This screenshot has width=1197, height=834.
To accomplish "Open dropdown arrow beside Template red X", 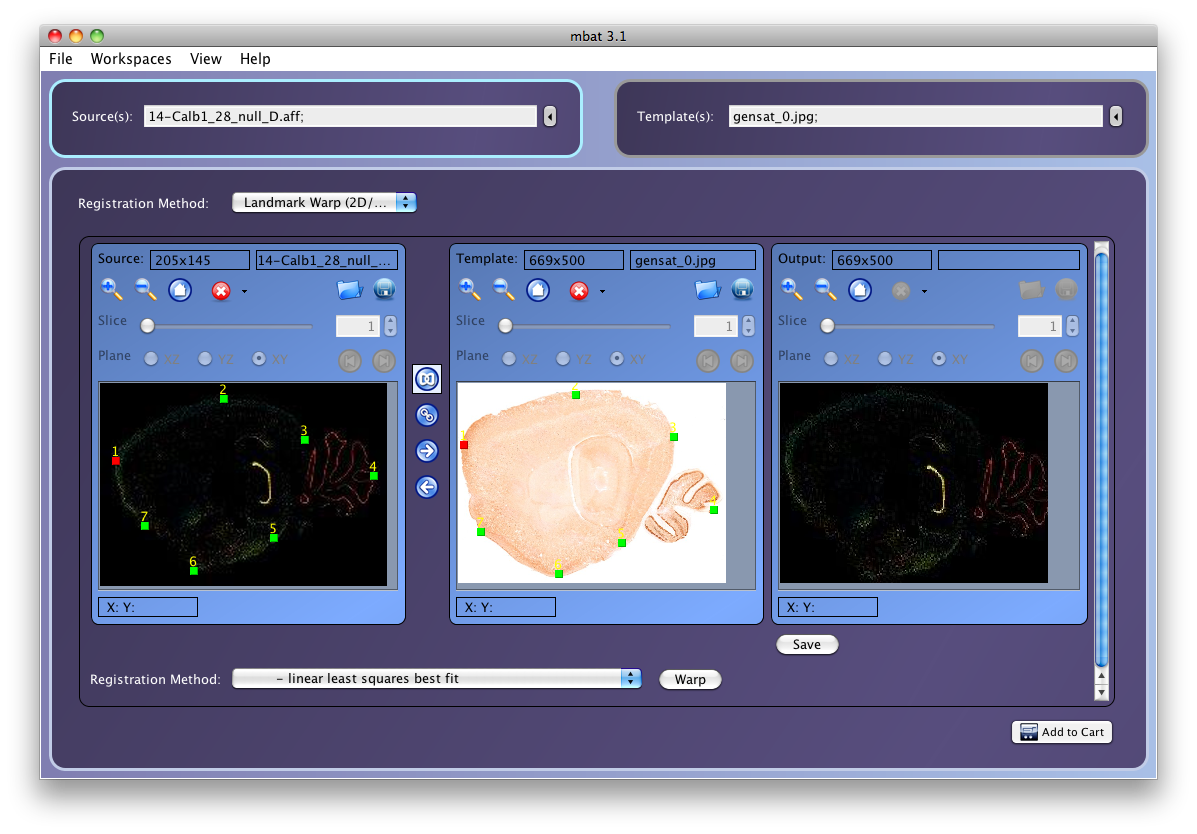I will coord(602,291).
